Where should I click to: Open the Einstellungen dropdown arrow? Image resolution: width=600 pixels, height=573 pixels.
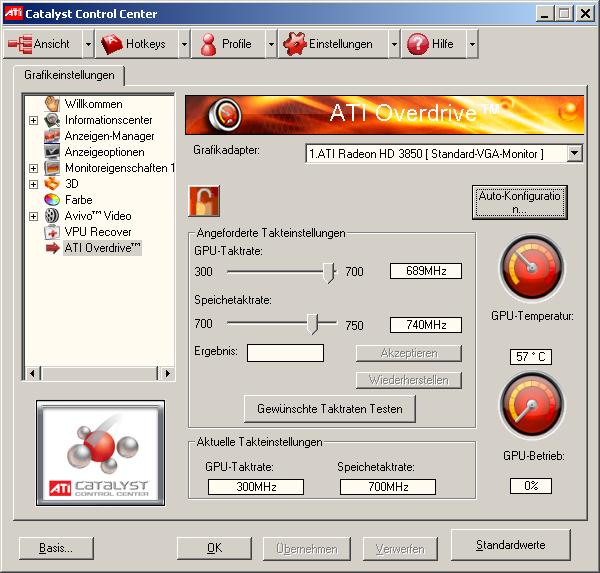[x=394, y=44]
